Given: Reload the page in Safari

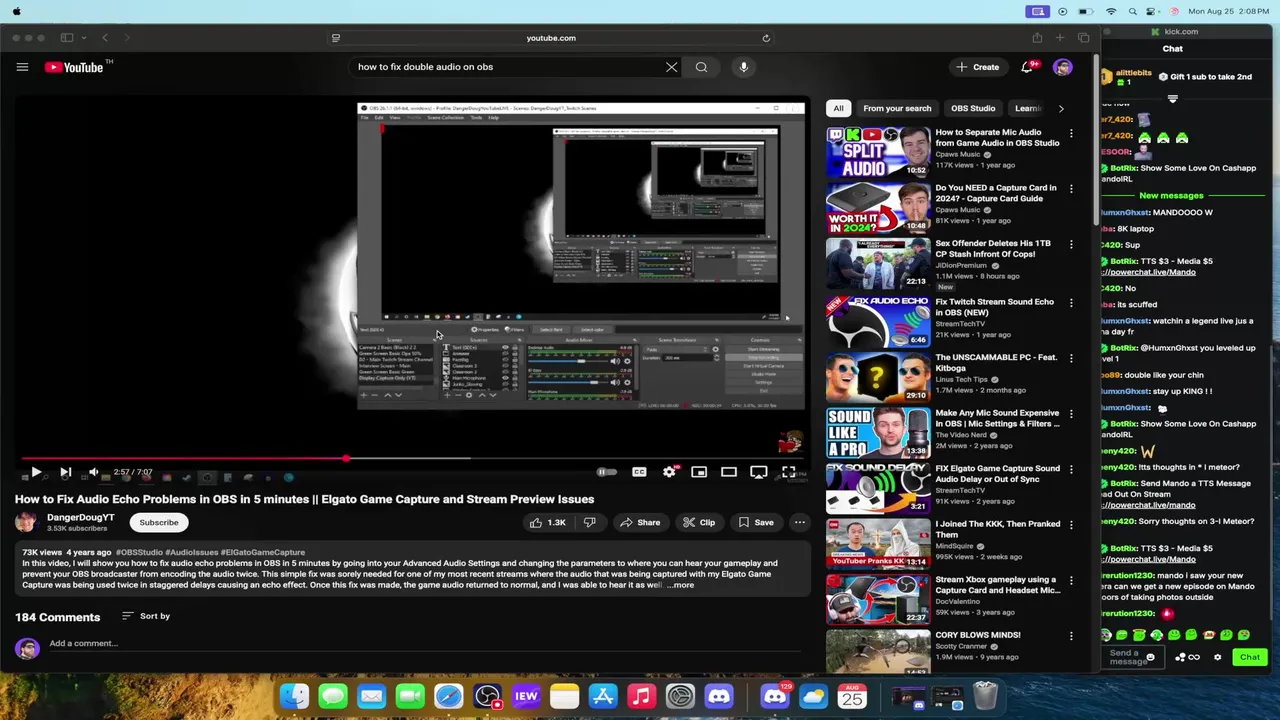Looking at the screenshot, I should click(x=766, y=38).
